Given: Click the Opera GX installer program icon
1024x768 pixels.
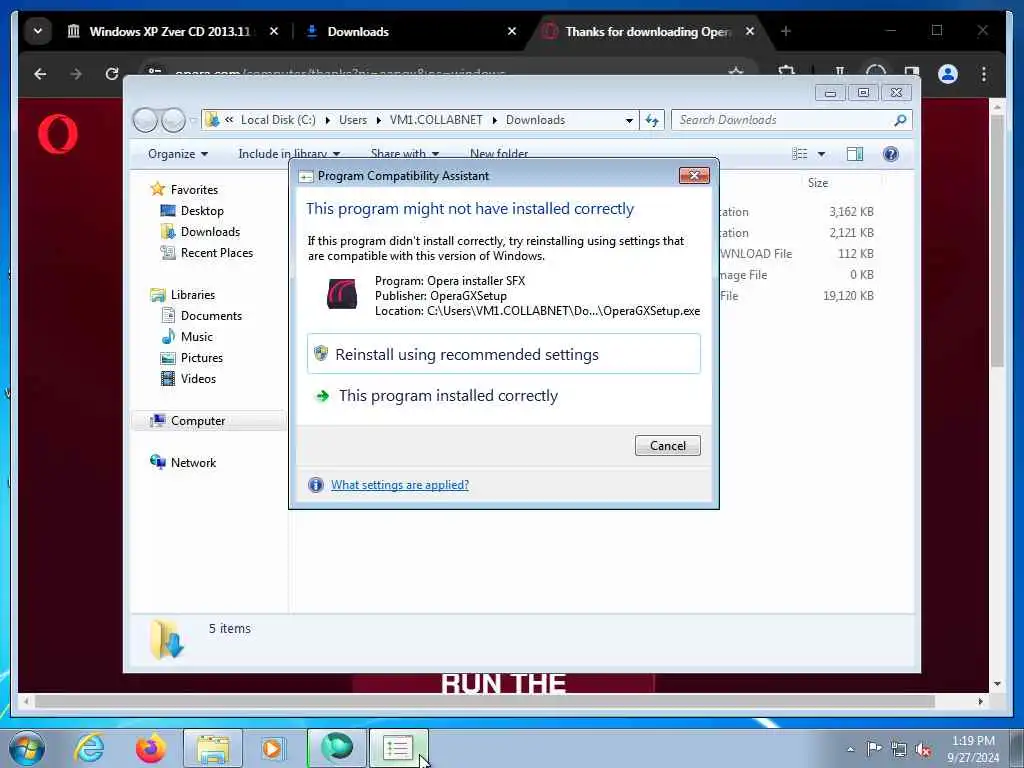Looking at the screenshot, I should pos(342,295).
